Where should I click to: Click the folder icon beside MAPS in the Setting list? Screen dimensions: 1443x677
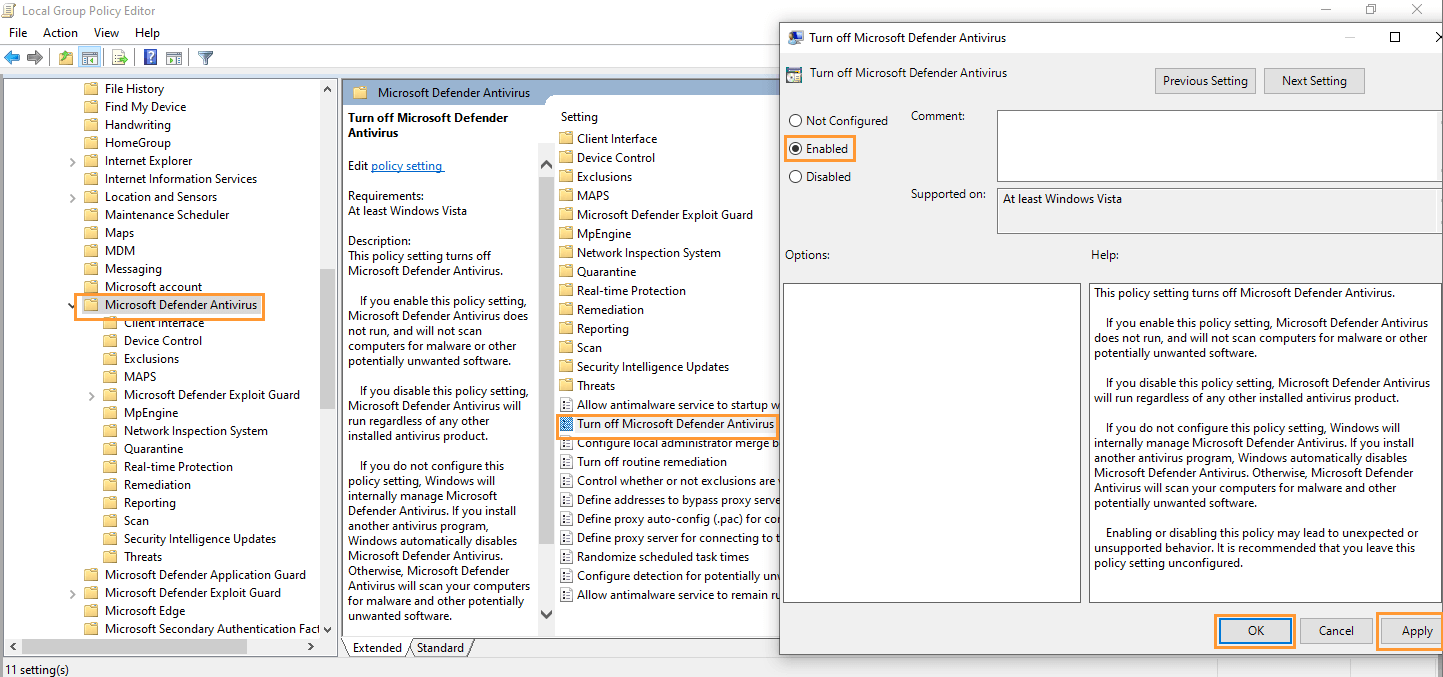(566, 196)
